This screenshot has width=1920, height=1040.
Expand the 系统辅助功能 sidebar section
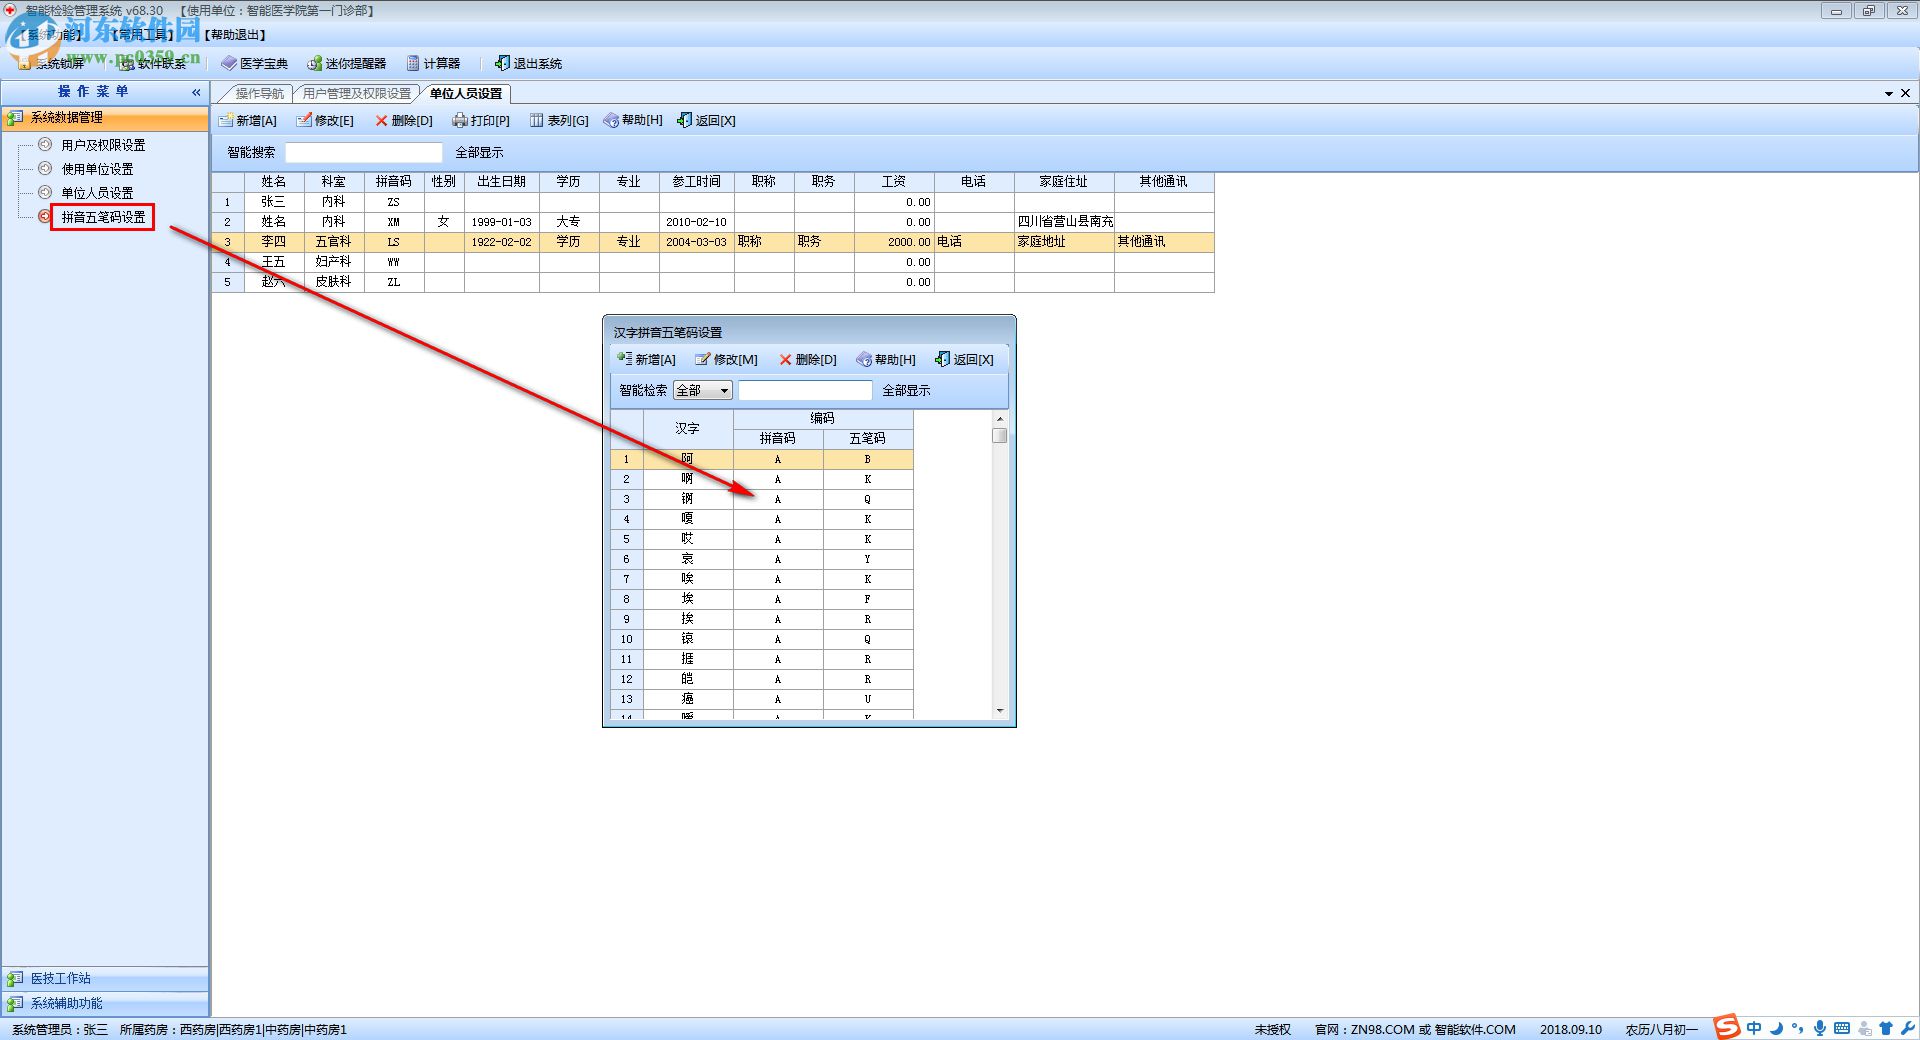66,1004
